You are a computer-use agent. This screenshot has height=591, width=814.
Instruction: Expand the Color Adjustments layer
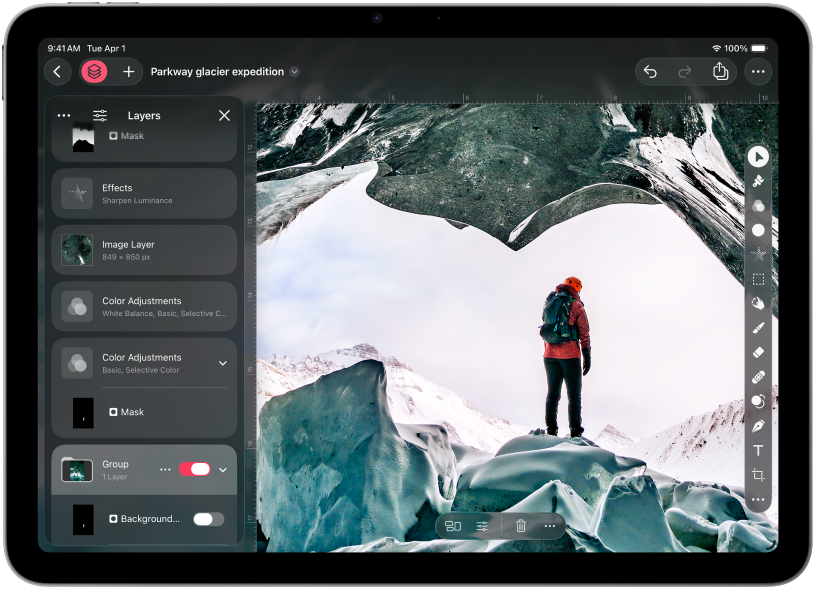click(222, 364)
